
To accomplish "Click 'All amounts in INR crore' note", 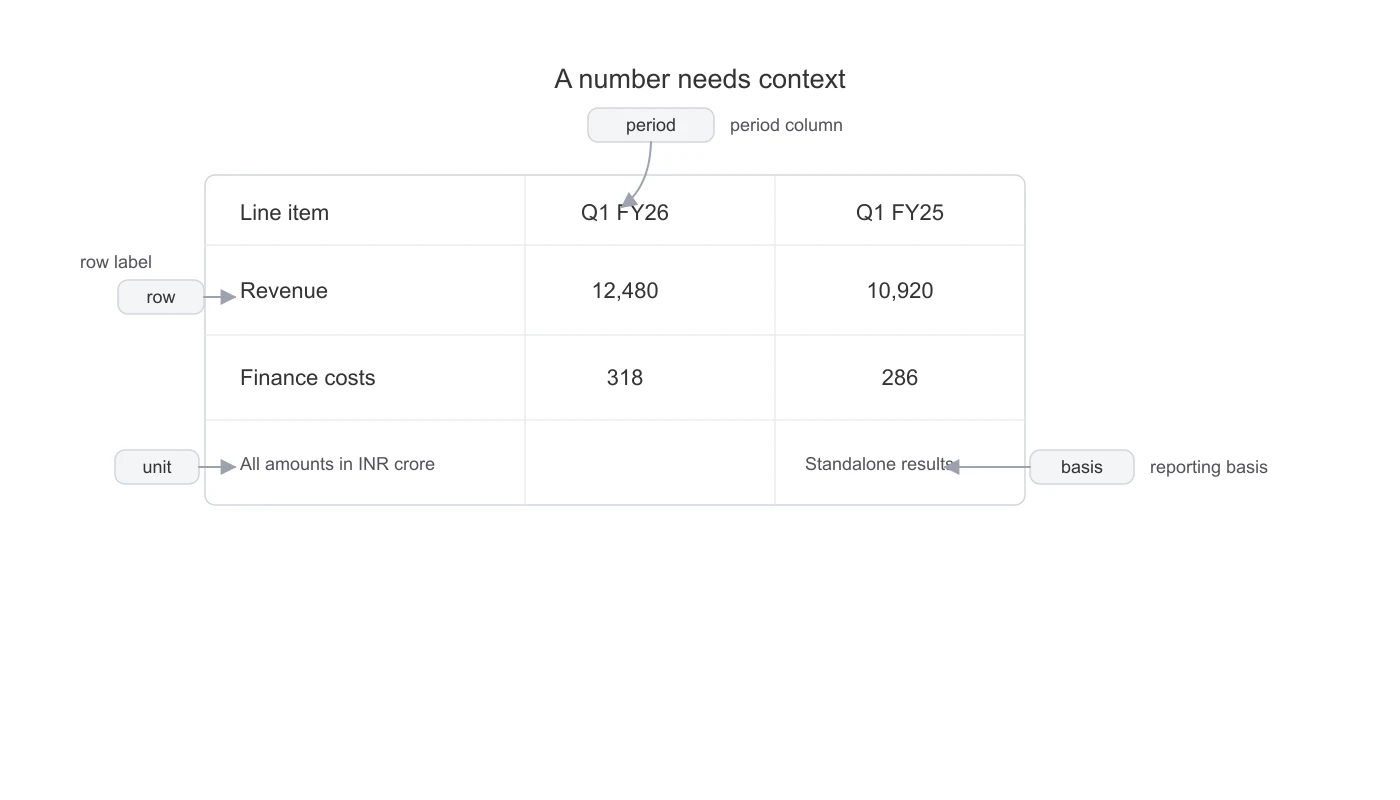I will (337, 464).
